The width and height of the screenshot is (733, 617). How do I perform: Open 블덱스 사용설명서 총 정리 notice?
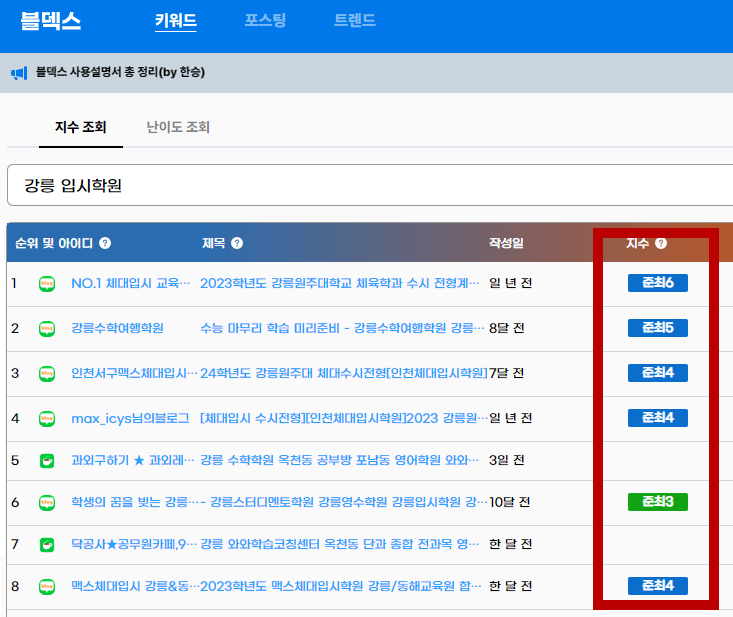tap(120, 72)
